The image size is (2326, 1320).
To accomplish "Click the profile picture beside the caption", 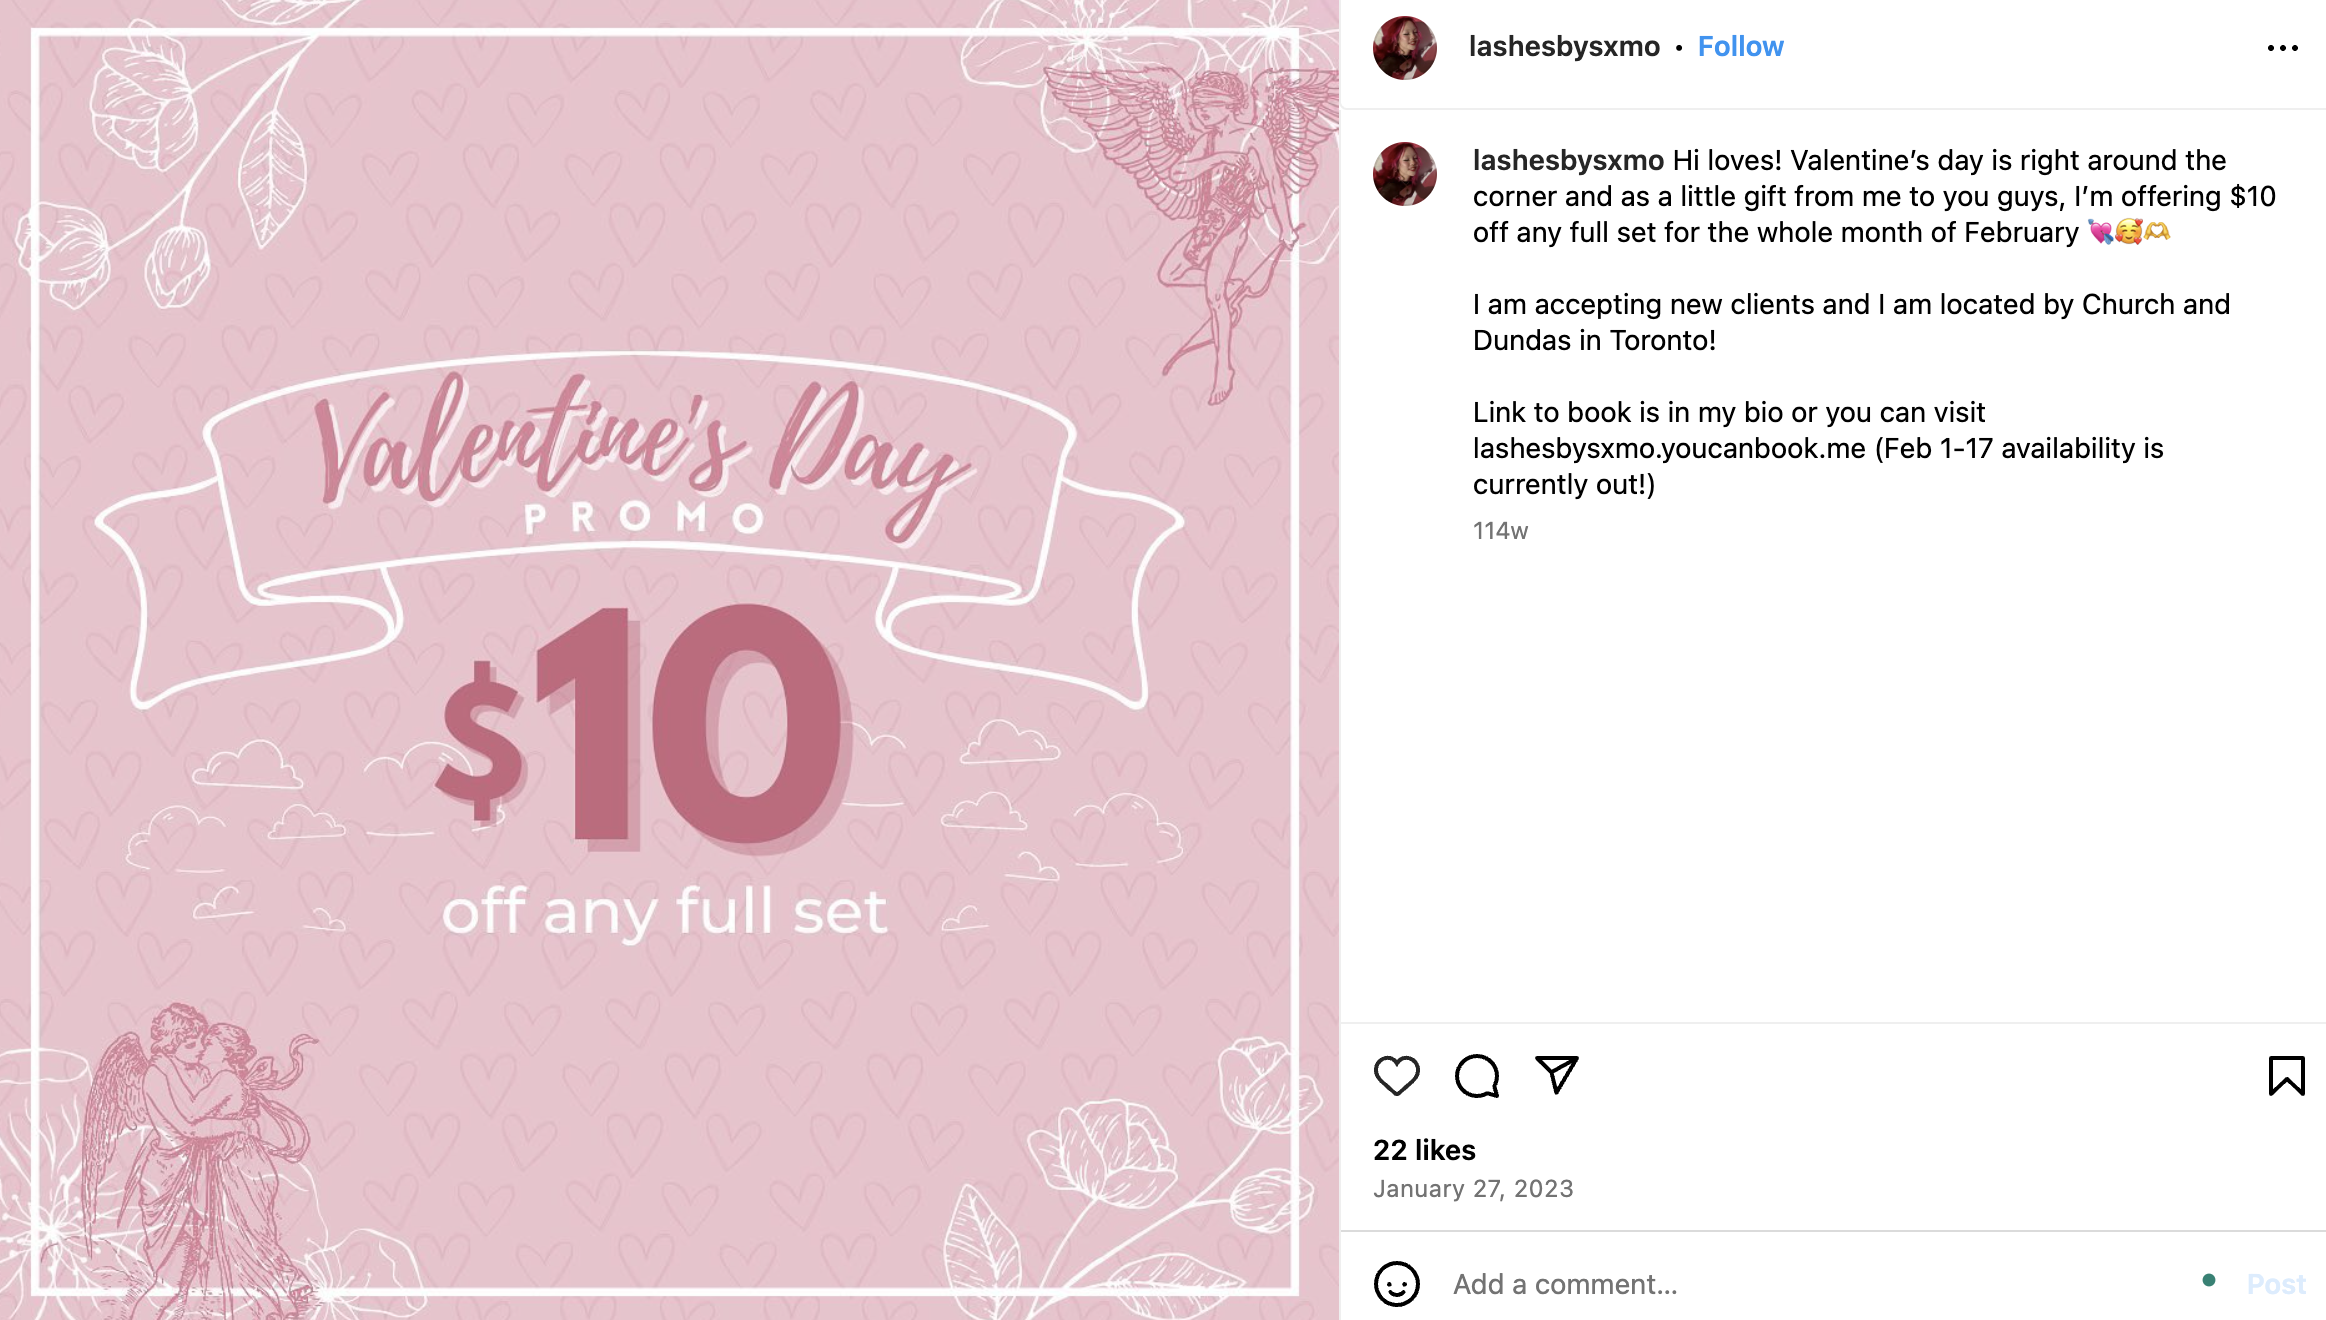I will pyautogui.click(x=1404, y=173).
